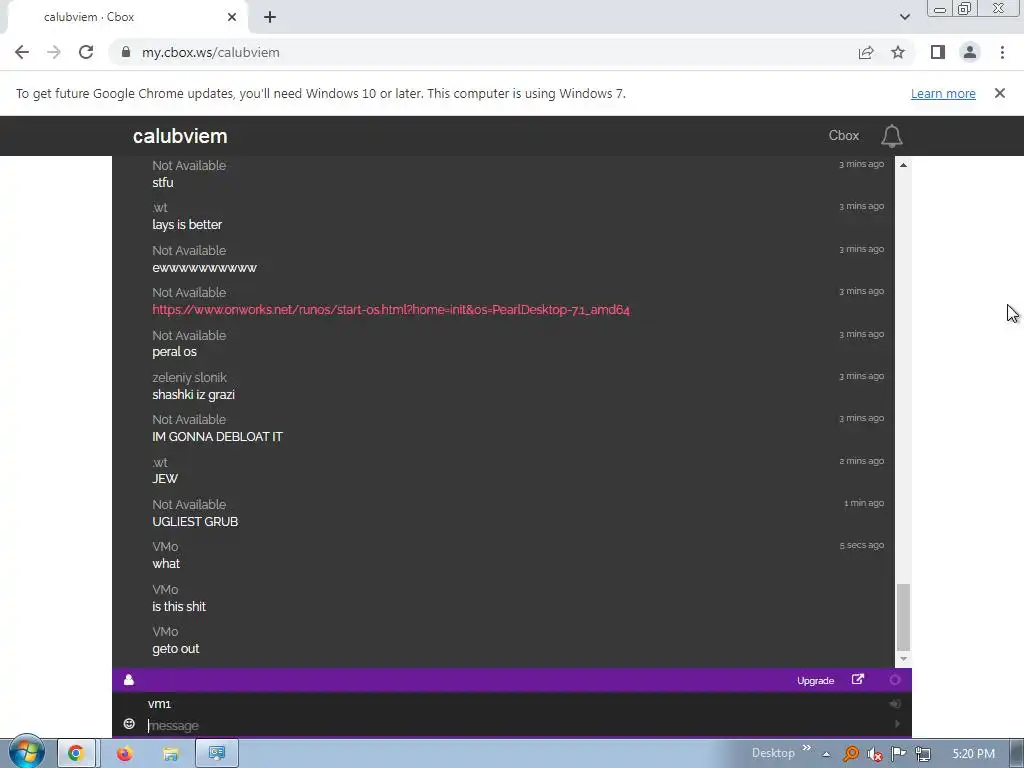The width and height of the screenshot is (1024, 768).
Task: Click chat scrollbar up arrow
Action: 903,165
